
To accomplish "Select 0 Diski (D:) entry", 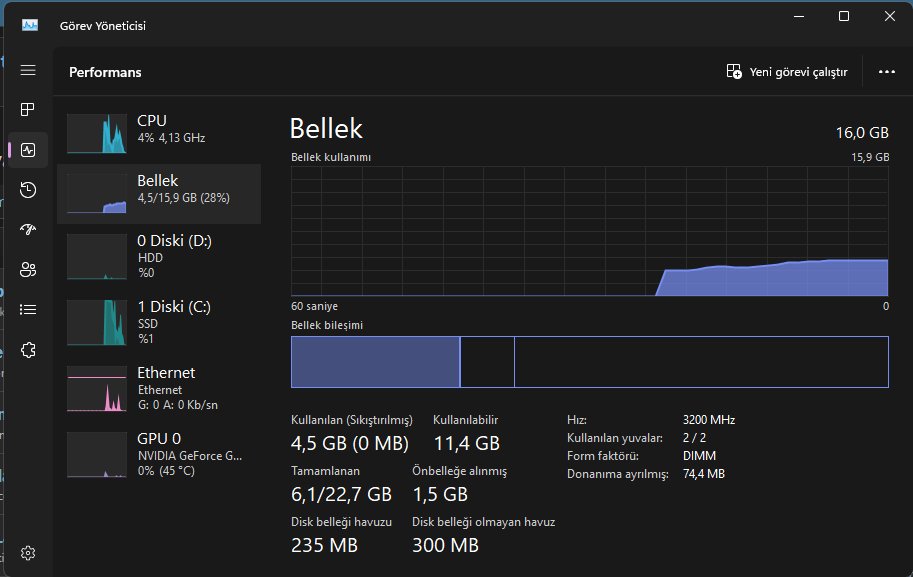I will (159, 256).
